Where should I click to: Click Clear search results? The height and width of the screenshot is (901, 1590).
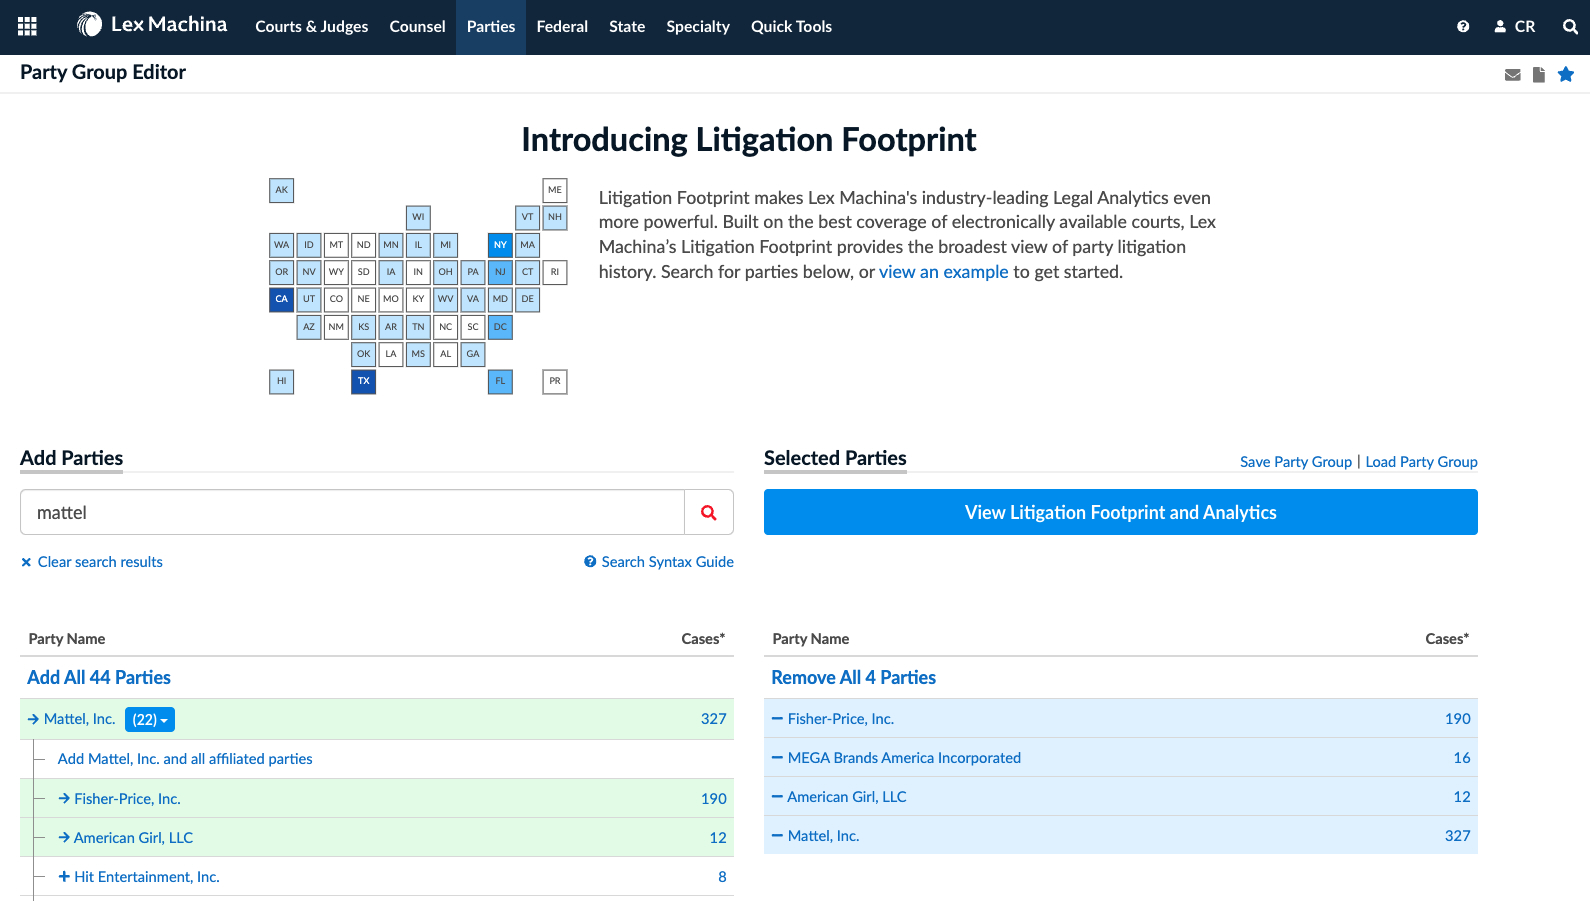[x=92, y=562]
